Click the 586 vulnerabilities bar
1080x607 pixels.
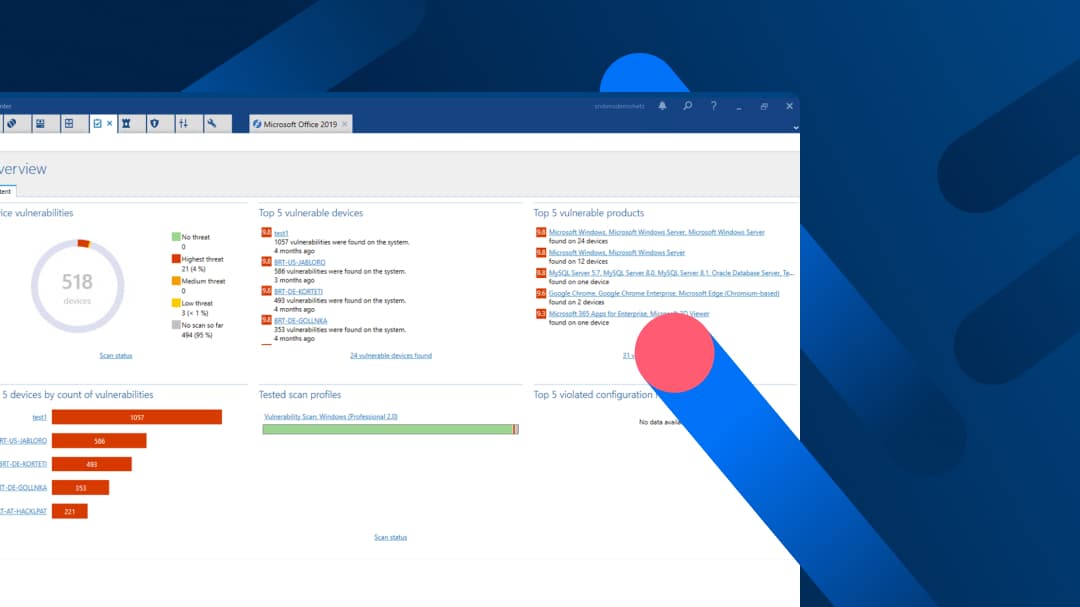(99, 441)
